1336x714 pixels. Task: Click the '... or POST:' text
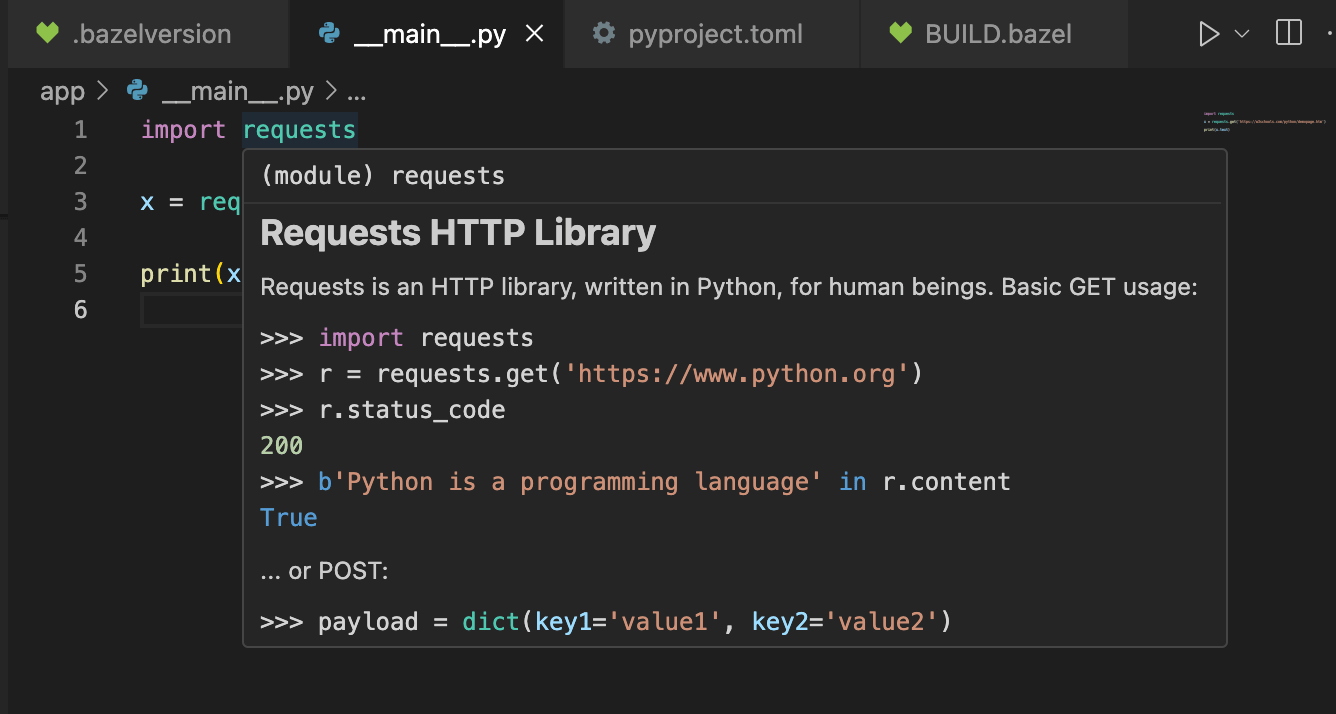pos(324,572)
